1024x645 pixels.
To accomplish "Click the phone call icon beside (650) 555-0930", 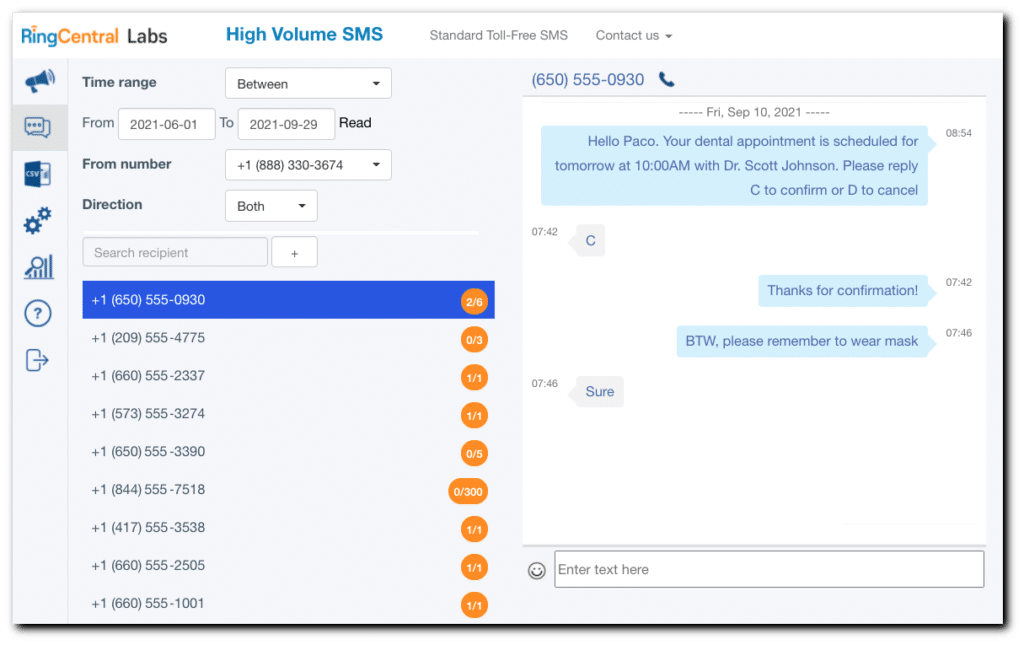I will click(667, 80).
